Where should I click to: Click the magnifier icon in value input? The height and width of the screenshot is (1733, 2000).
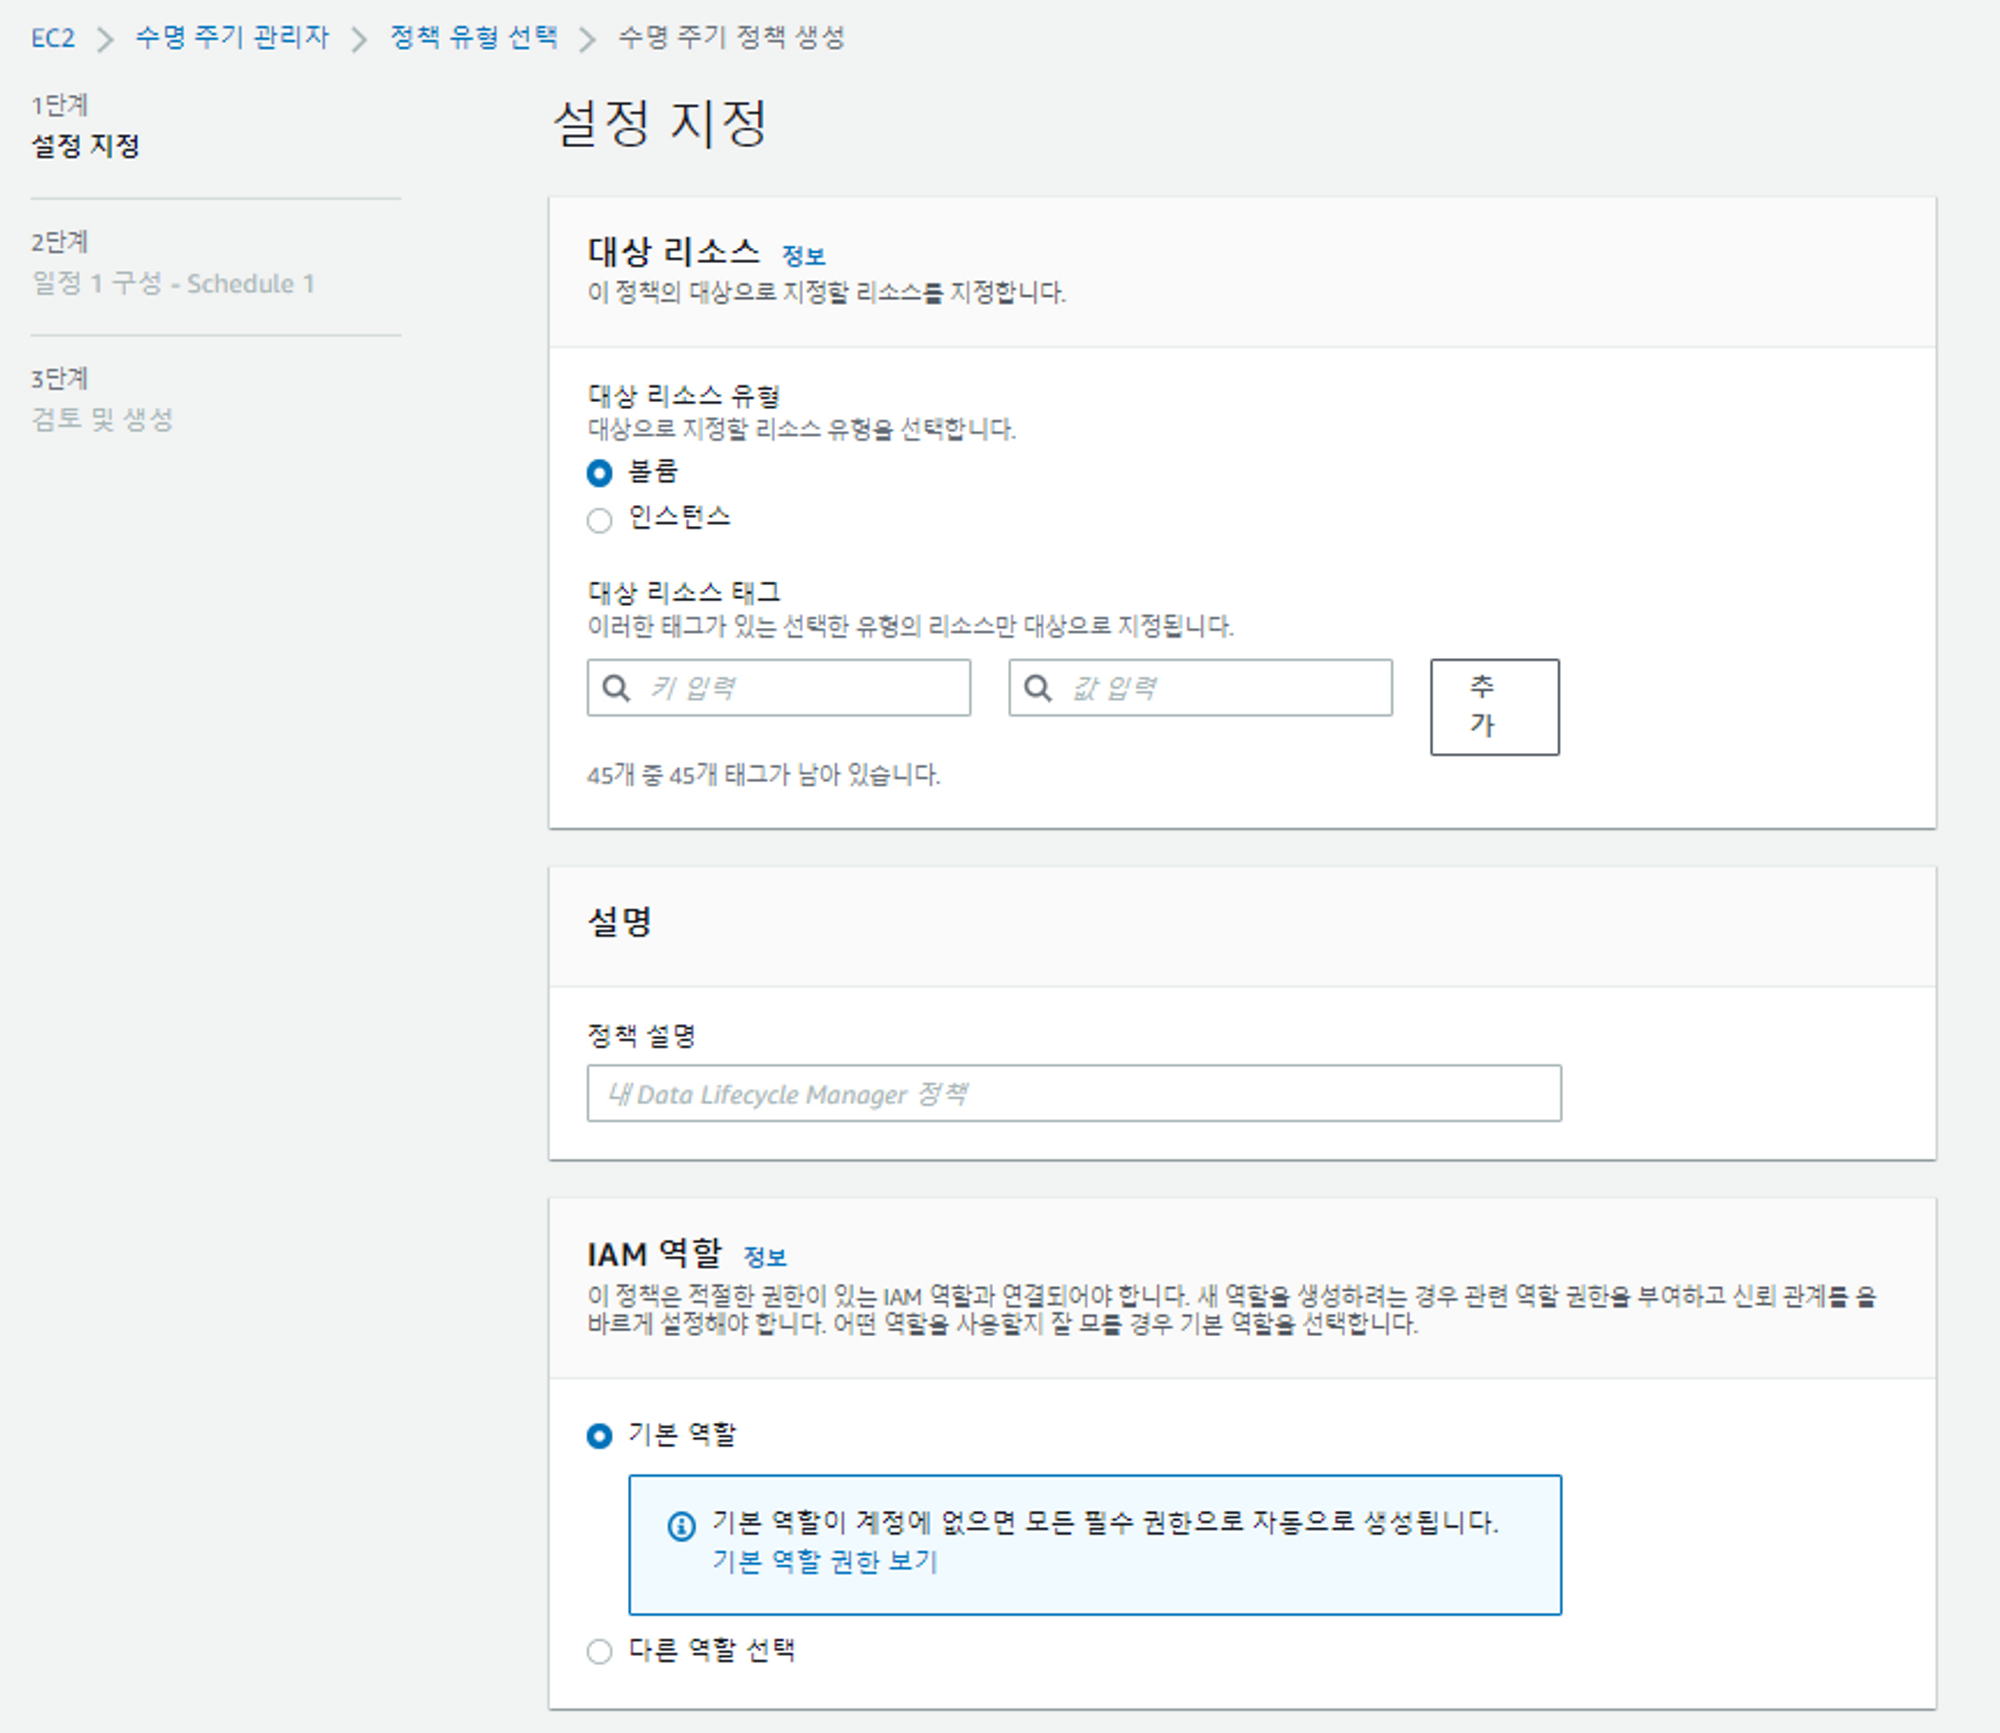tap(1038, 688)
